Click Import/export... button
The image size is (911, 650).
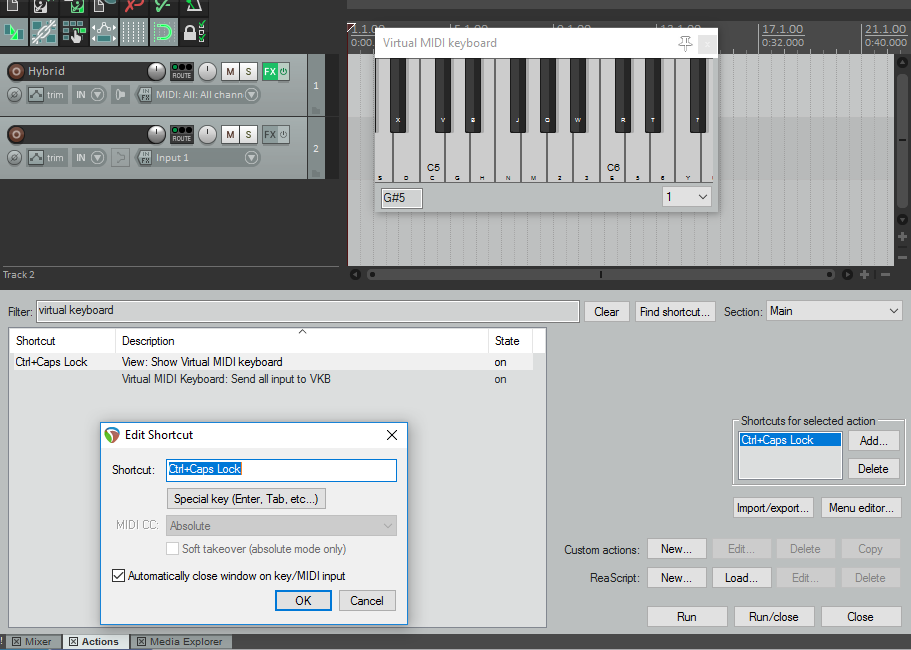[773, 508]
